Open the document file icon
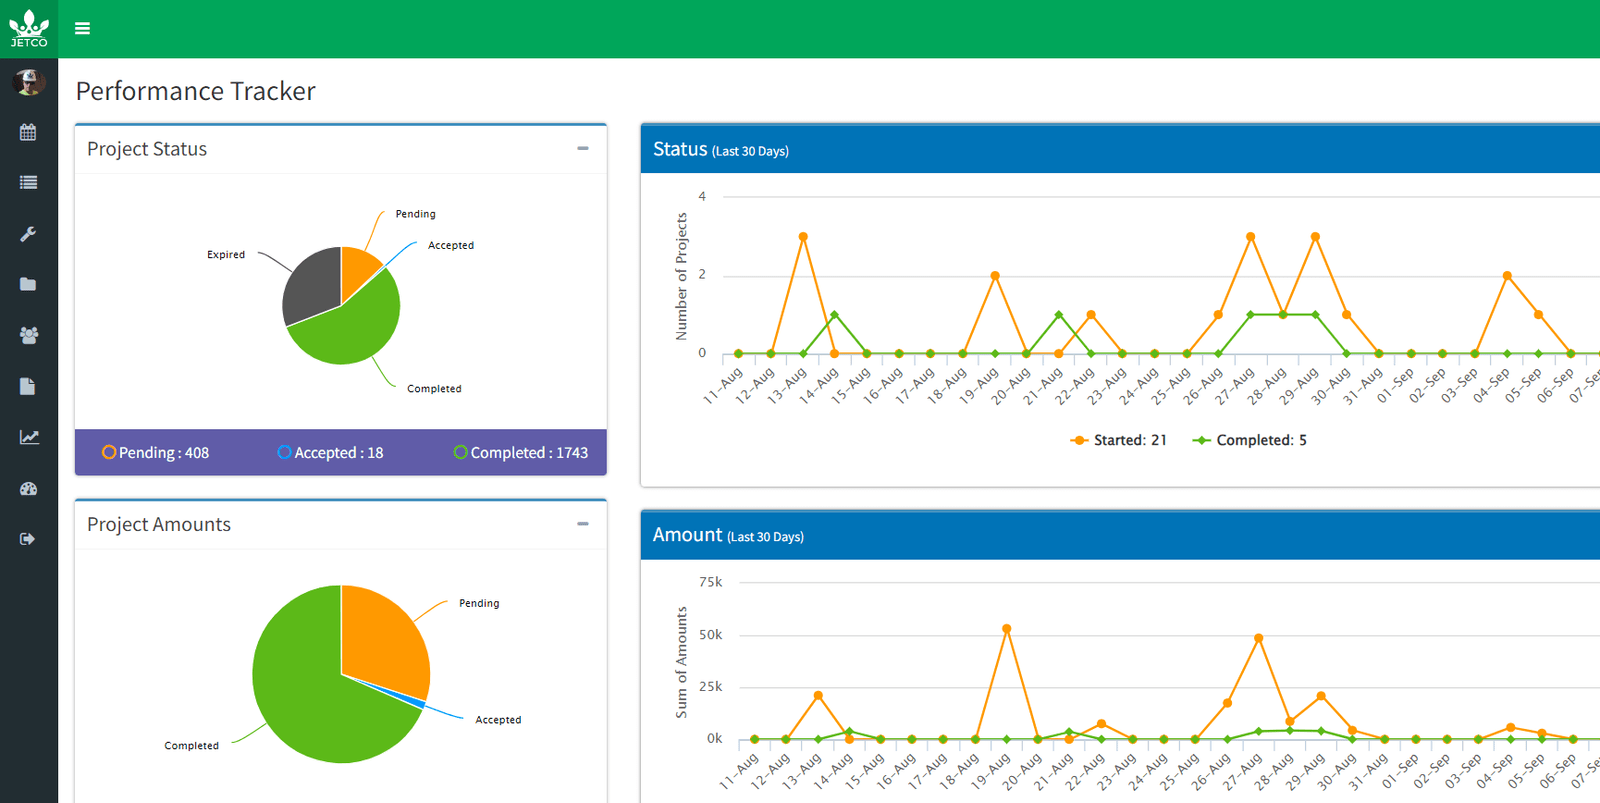 (x=28, y=387)
